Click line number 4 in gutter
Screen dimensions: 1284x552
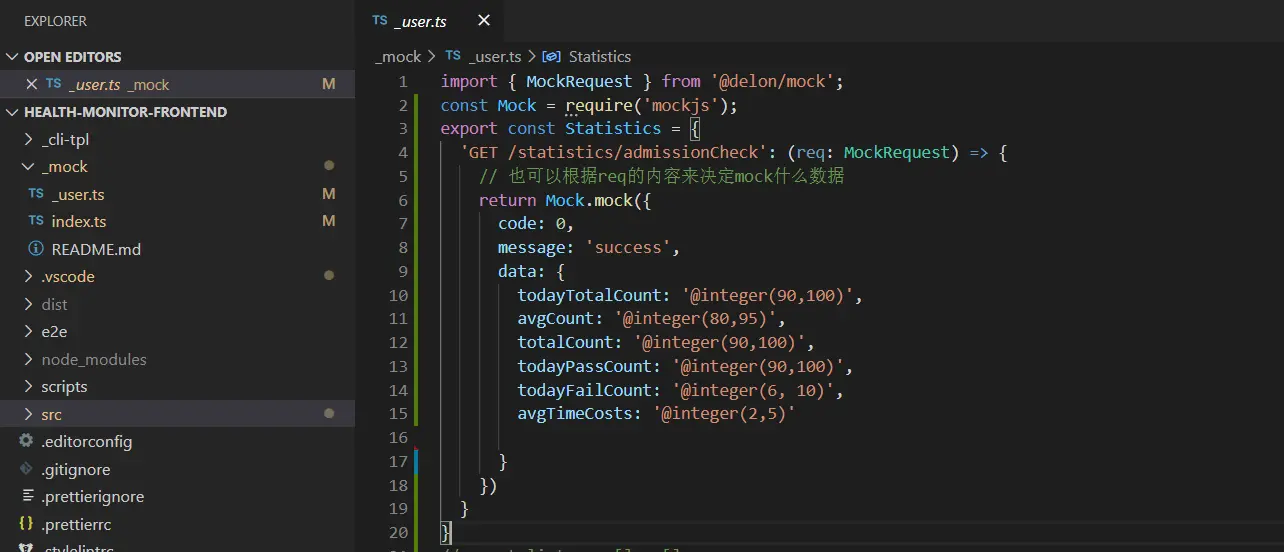pyautogui.click(x=403, y=153)
